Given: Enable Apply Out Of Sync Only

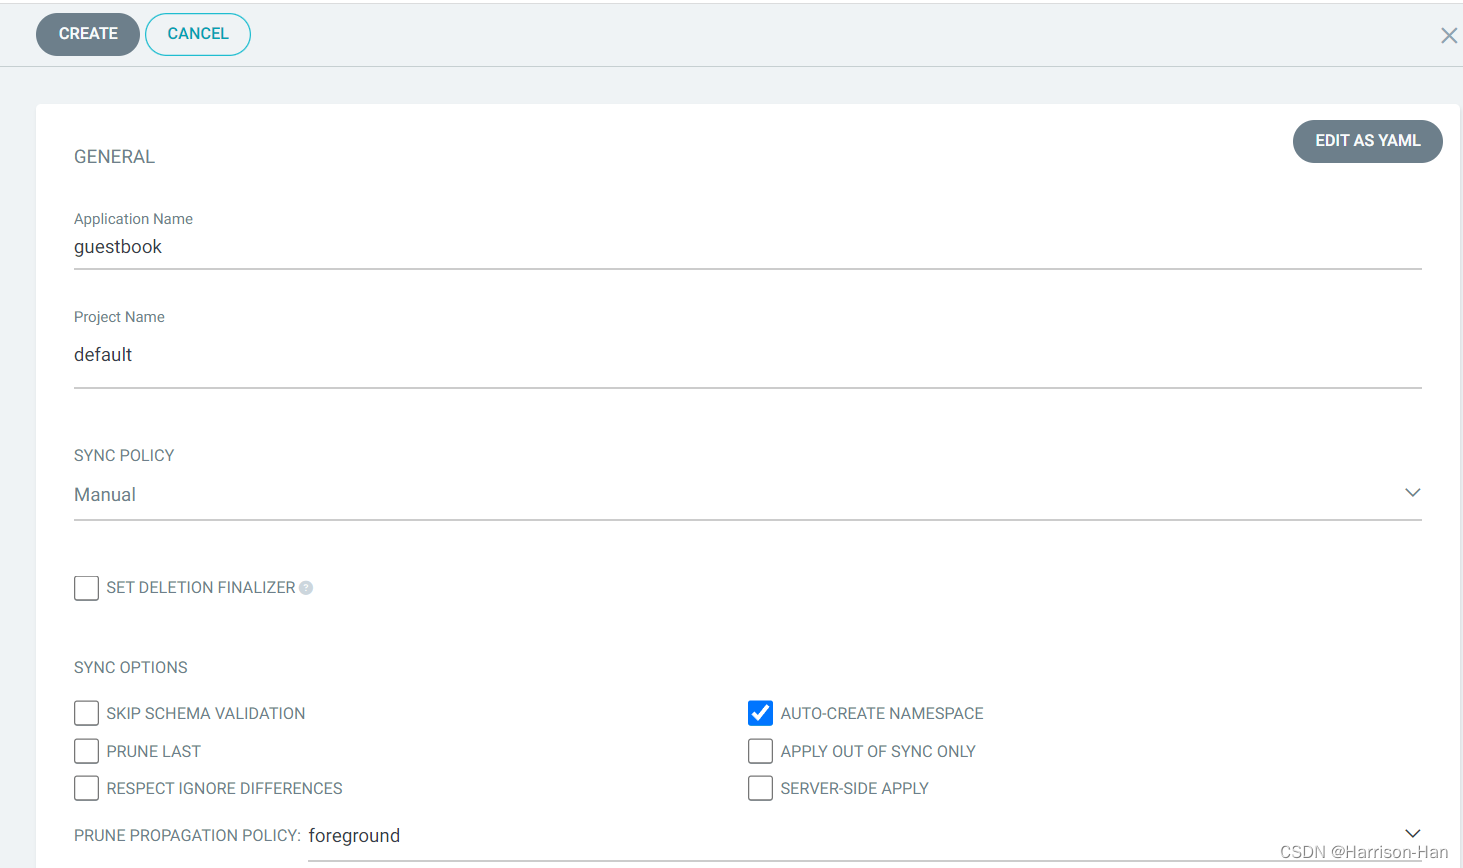Looking at the screenshot, I should click(760, 751).
